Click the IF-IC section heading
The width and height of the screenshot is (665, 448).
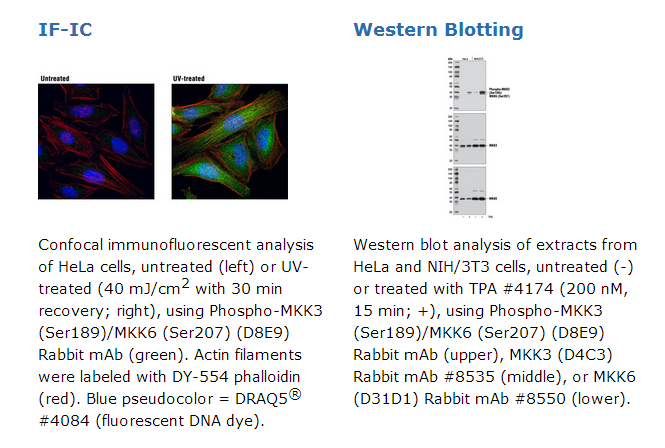tap(65, 30)
